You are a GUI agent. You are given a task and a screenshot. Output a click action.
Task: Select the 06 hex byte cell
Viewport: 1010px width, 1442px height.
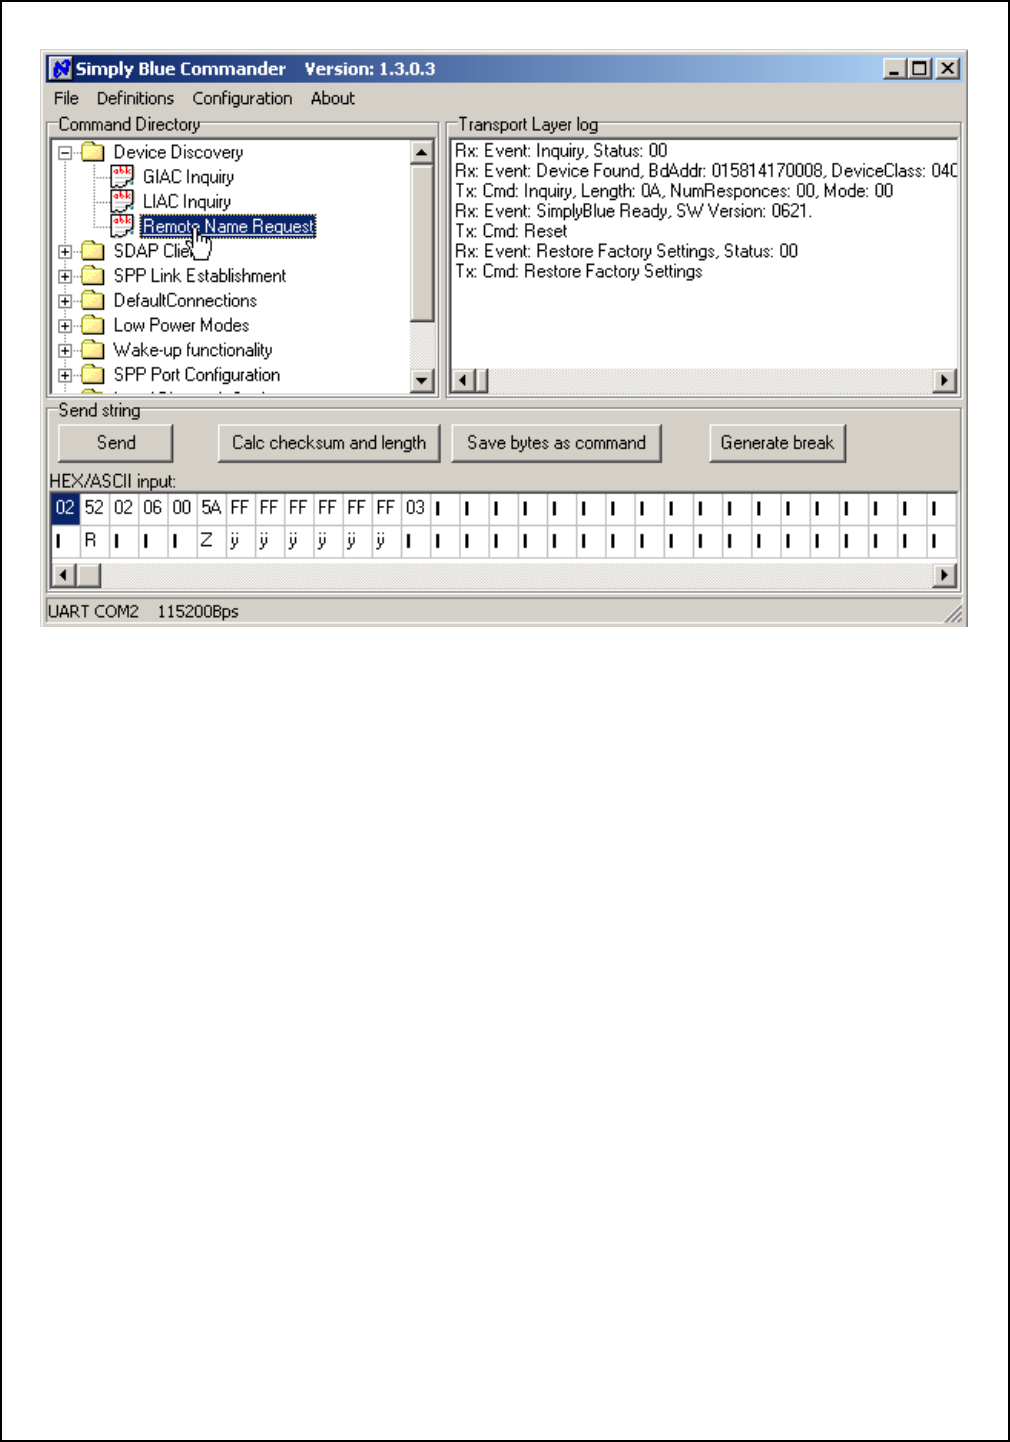pos(152,508)
